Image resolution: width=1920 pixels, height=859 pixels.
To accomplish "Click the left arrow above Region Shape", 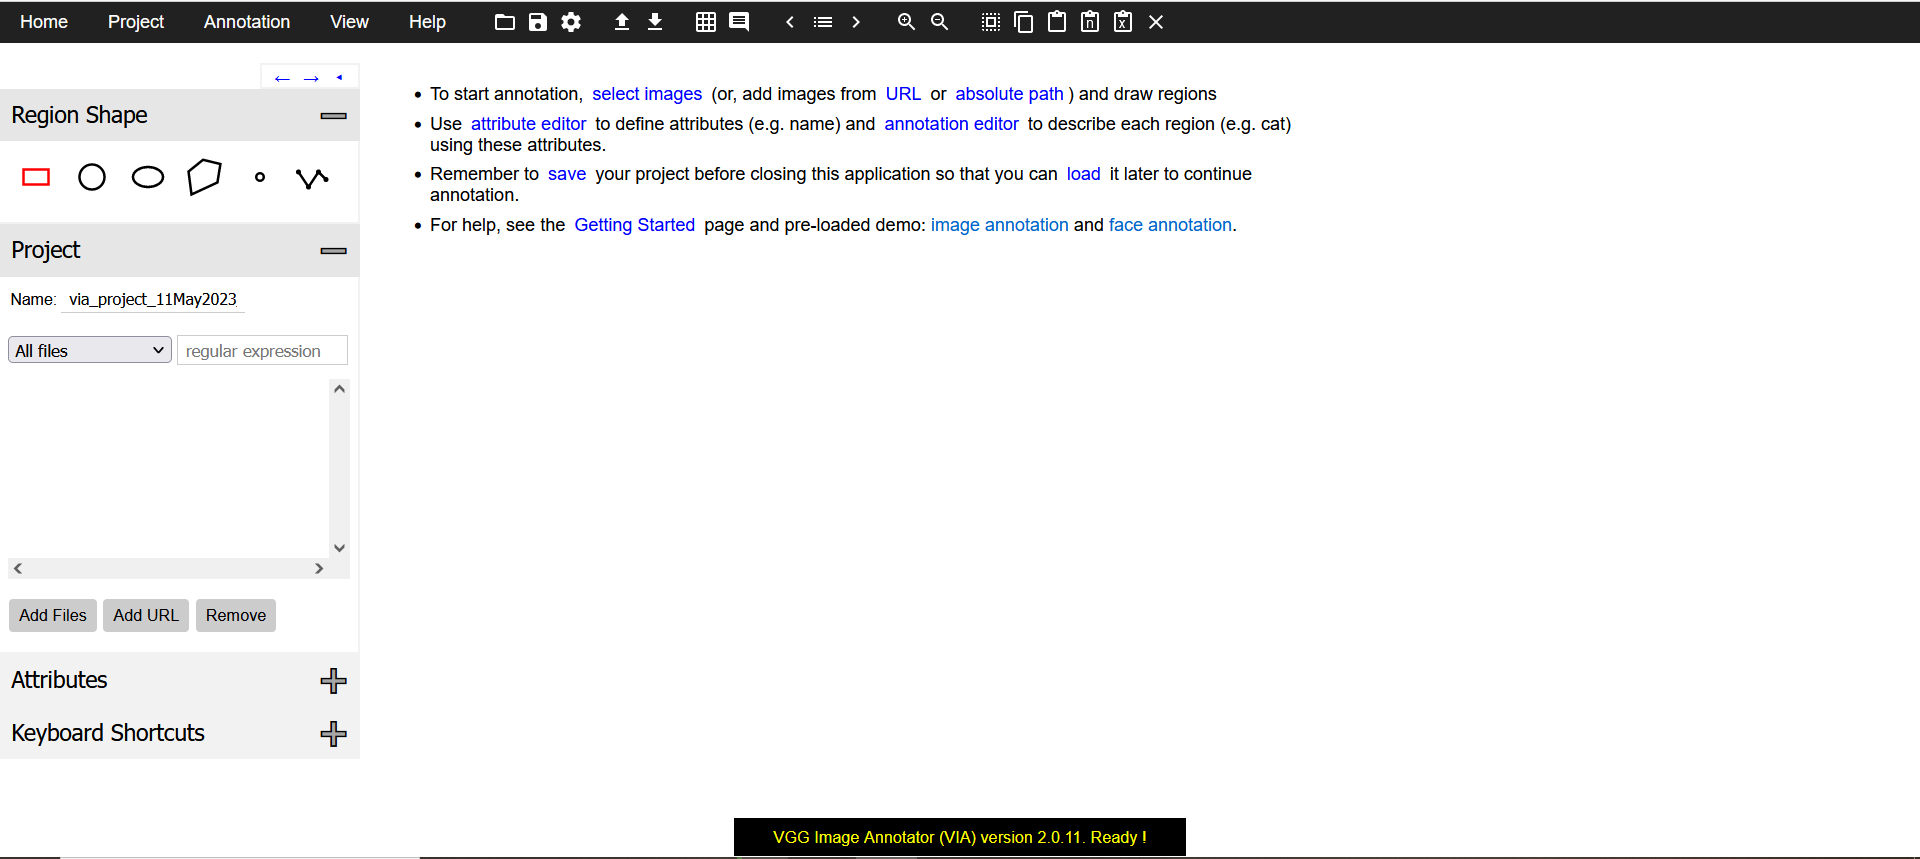I will click(282, 78).
